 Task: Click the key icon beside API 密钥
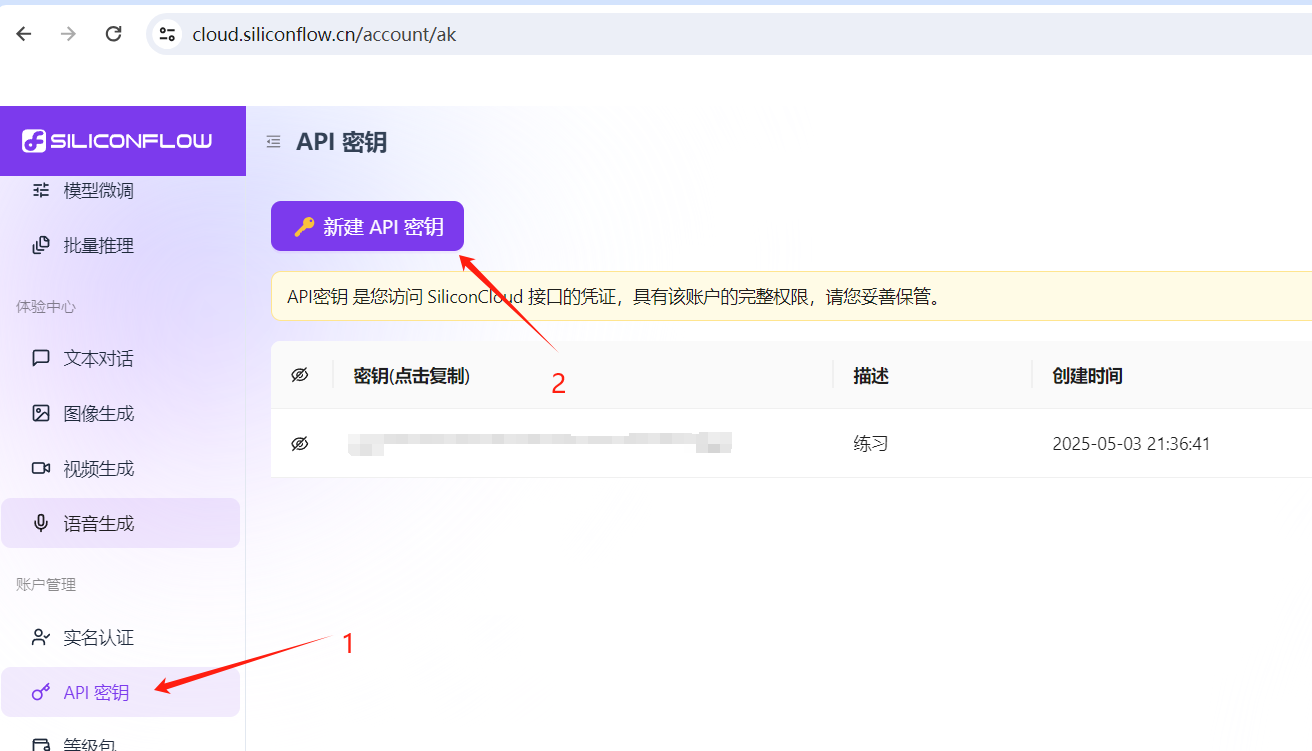[x=41, y=692]
